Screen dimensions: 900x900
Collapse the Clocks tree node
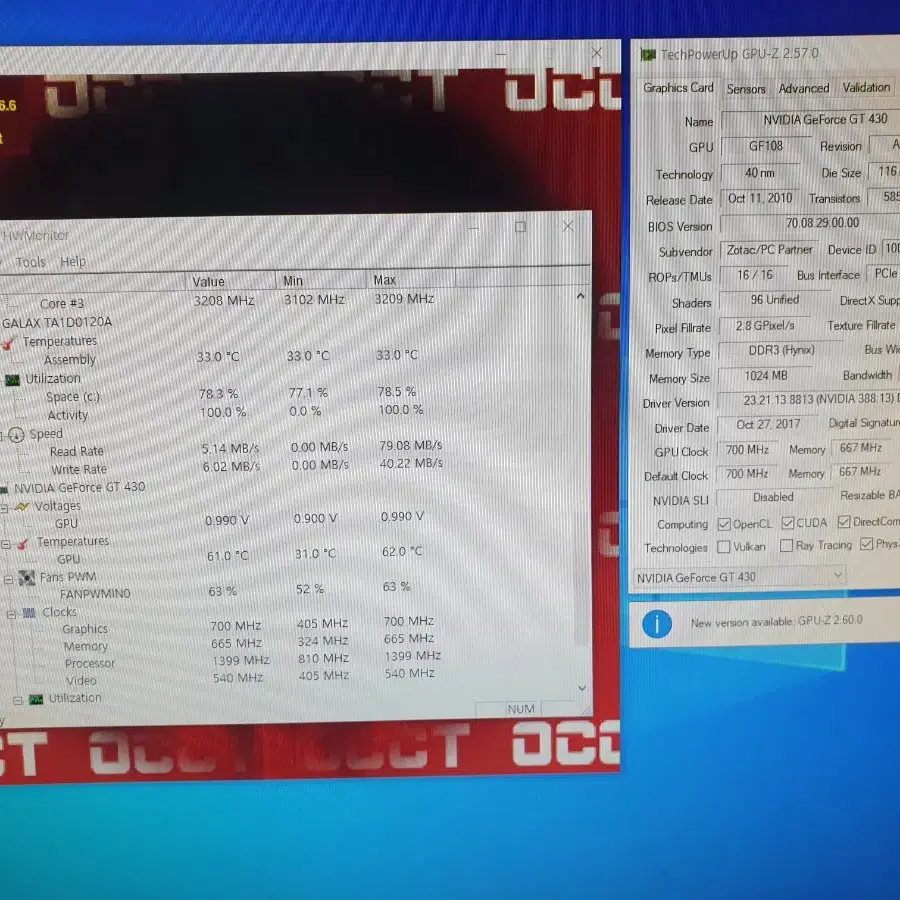coord(11,614)
